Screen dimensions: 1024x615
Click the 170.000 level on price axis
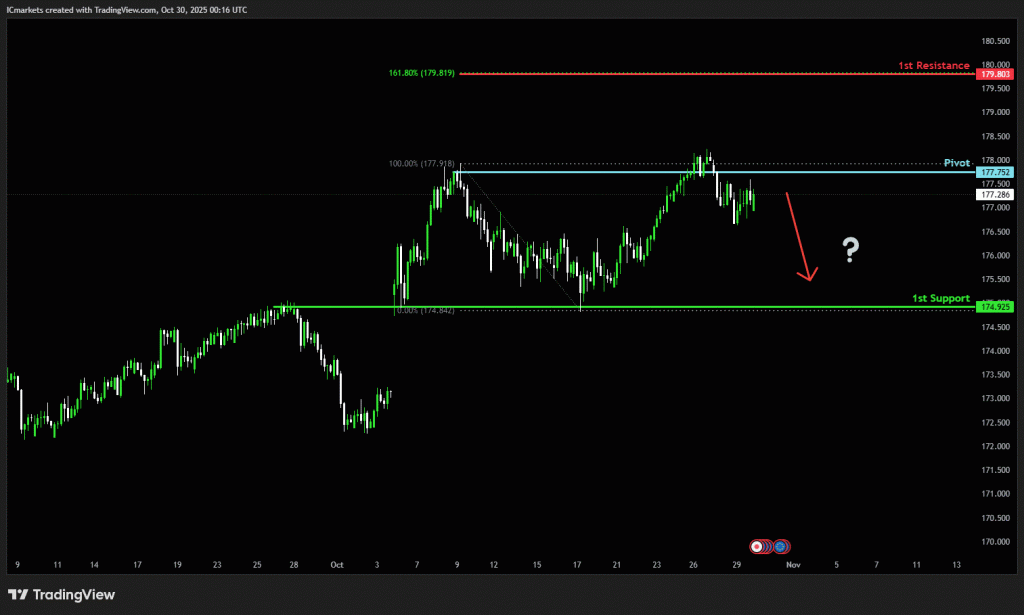995,542
